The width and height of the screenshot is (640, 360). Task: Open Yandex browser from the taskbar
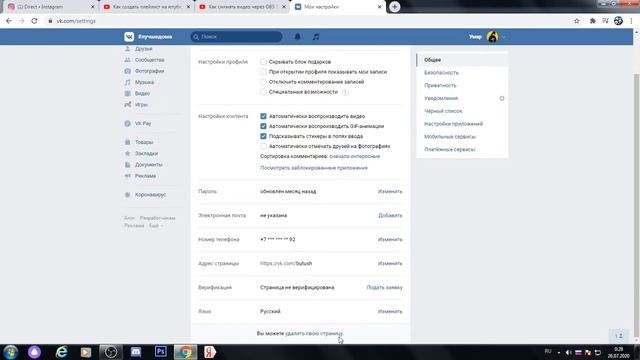point(209,352)
